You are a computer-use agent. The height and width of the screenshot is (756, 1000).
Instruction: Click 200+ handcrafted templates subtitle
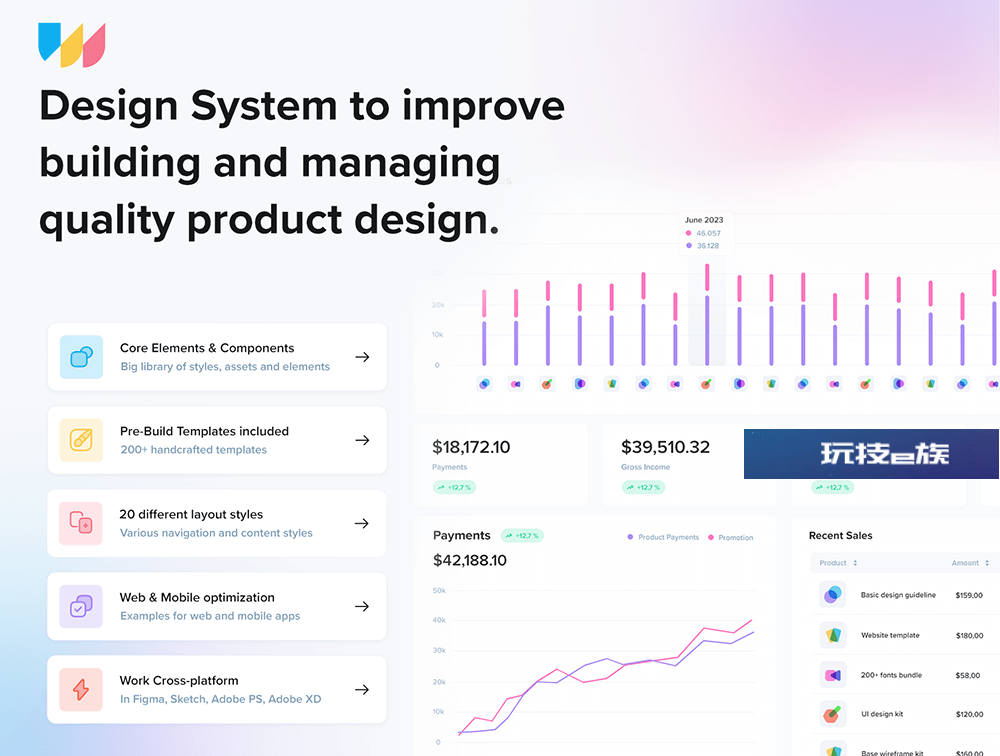[x=194, y=450]
